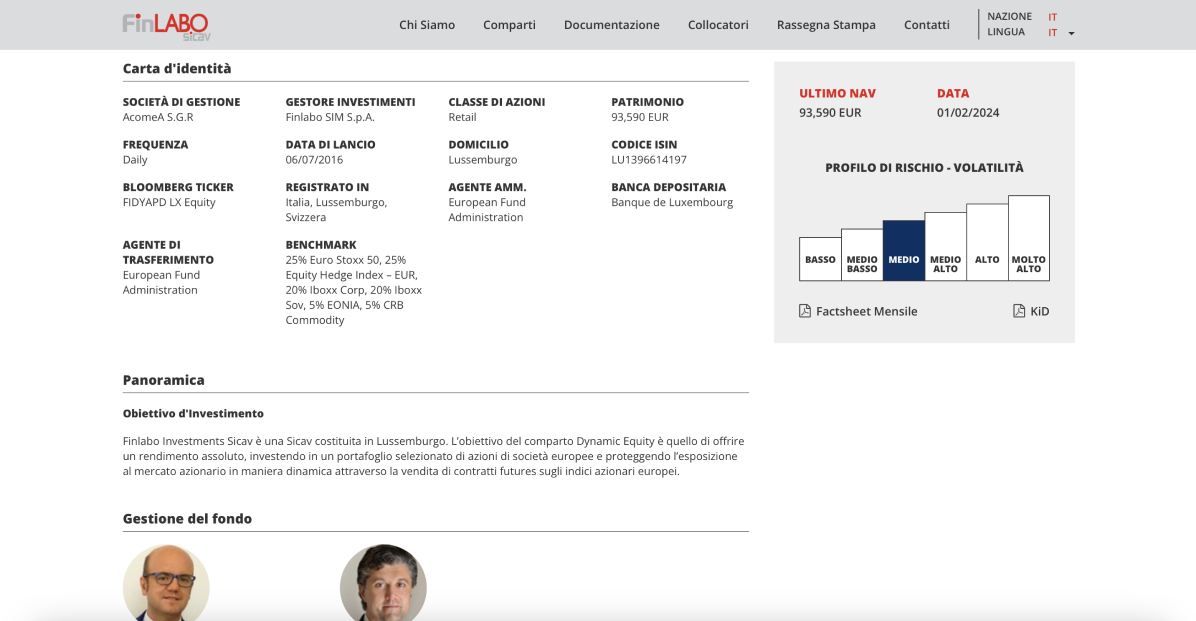
Task: Go to the Contatti page
Action: 927,24
